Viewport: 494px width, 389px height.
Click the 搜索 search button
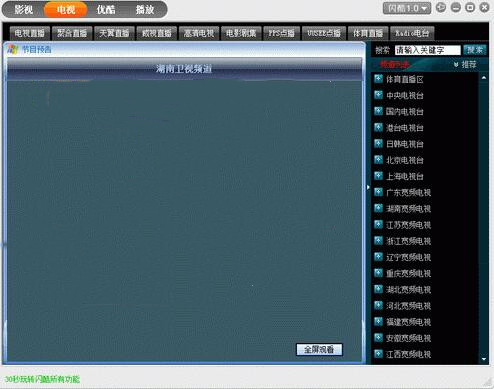(x=475, y=50)
